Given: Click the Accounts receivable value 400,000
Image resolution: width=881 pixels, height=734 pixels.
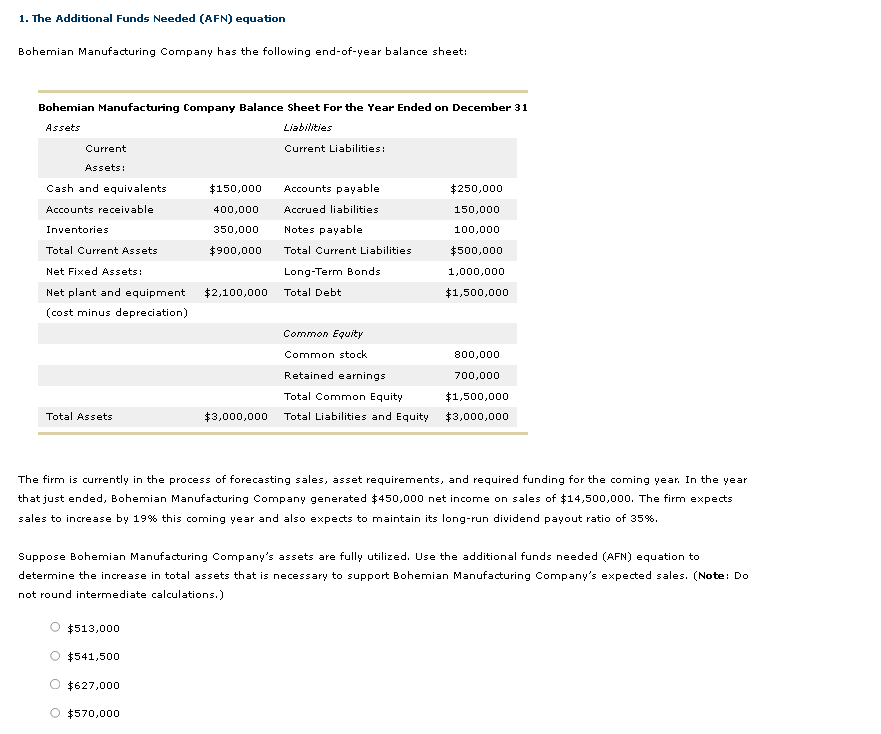Looking at the screenshot, I should pyautogui.click(x=245, y=209).
